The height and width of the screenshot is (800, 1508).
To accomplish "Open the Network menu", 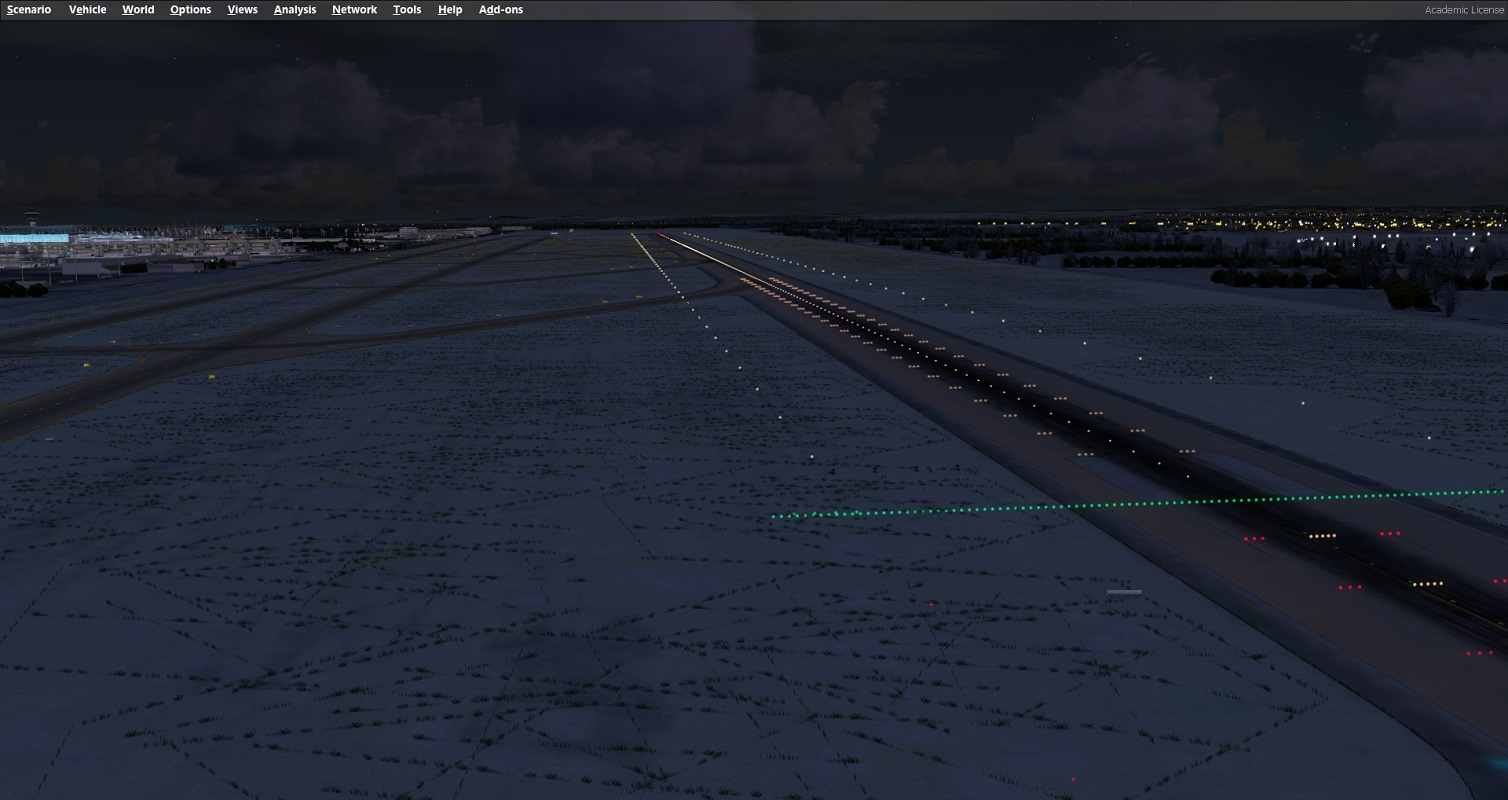I will 354,10.
